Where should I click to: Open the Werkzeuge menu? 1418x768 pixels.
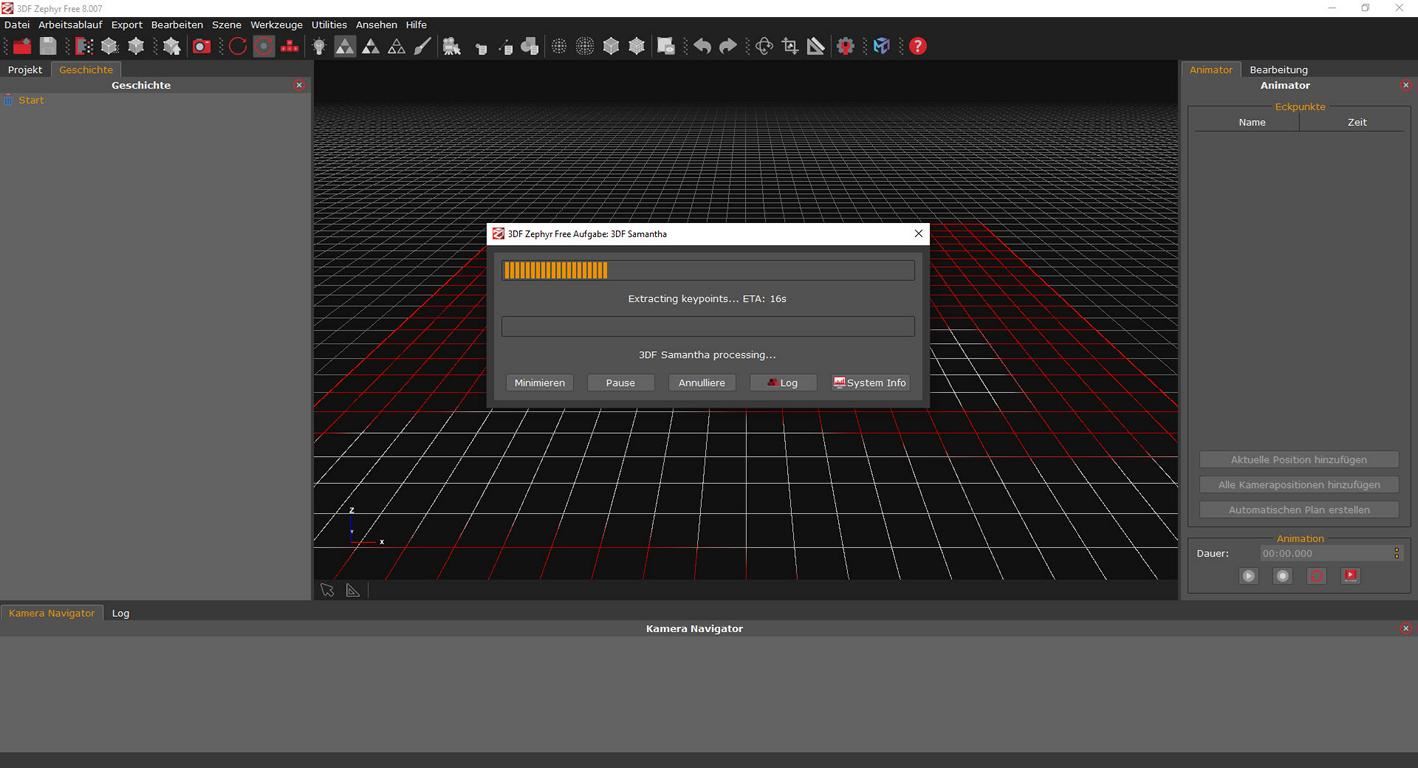pyautogui.click(x=276, y=25)
